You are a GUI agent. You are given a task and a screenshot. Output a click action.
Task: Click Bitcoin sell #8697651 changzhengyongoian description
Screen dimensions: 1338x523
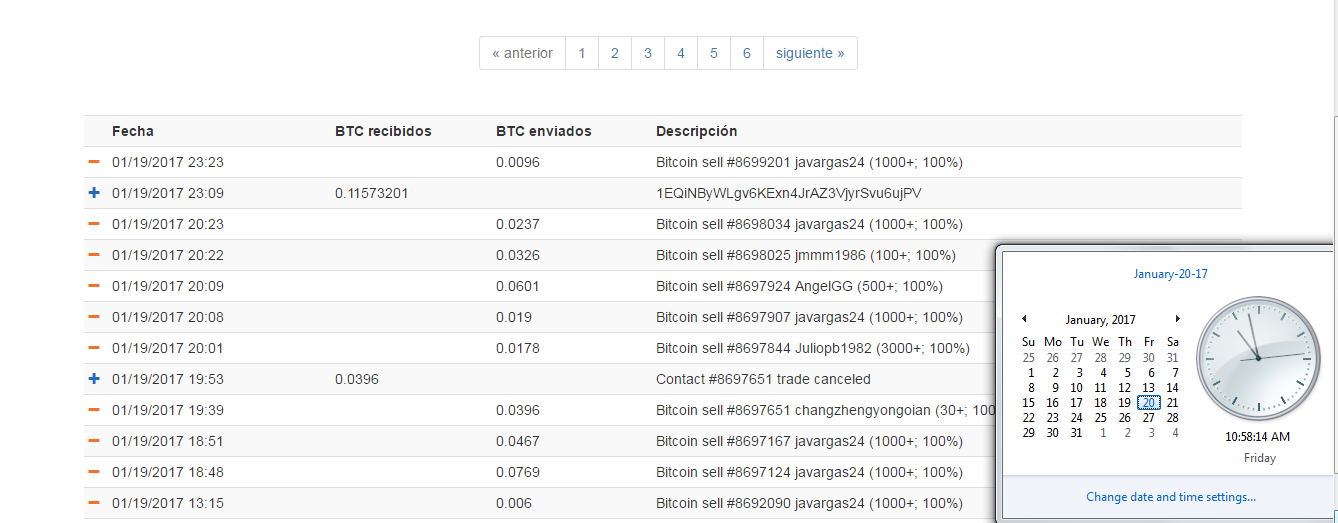(x=826, y=410)
